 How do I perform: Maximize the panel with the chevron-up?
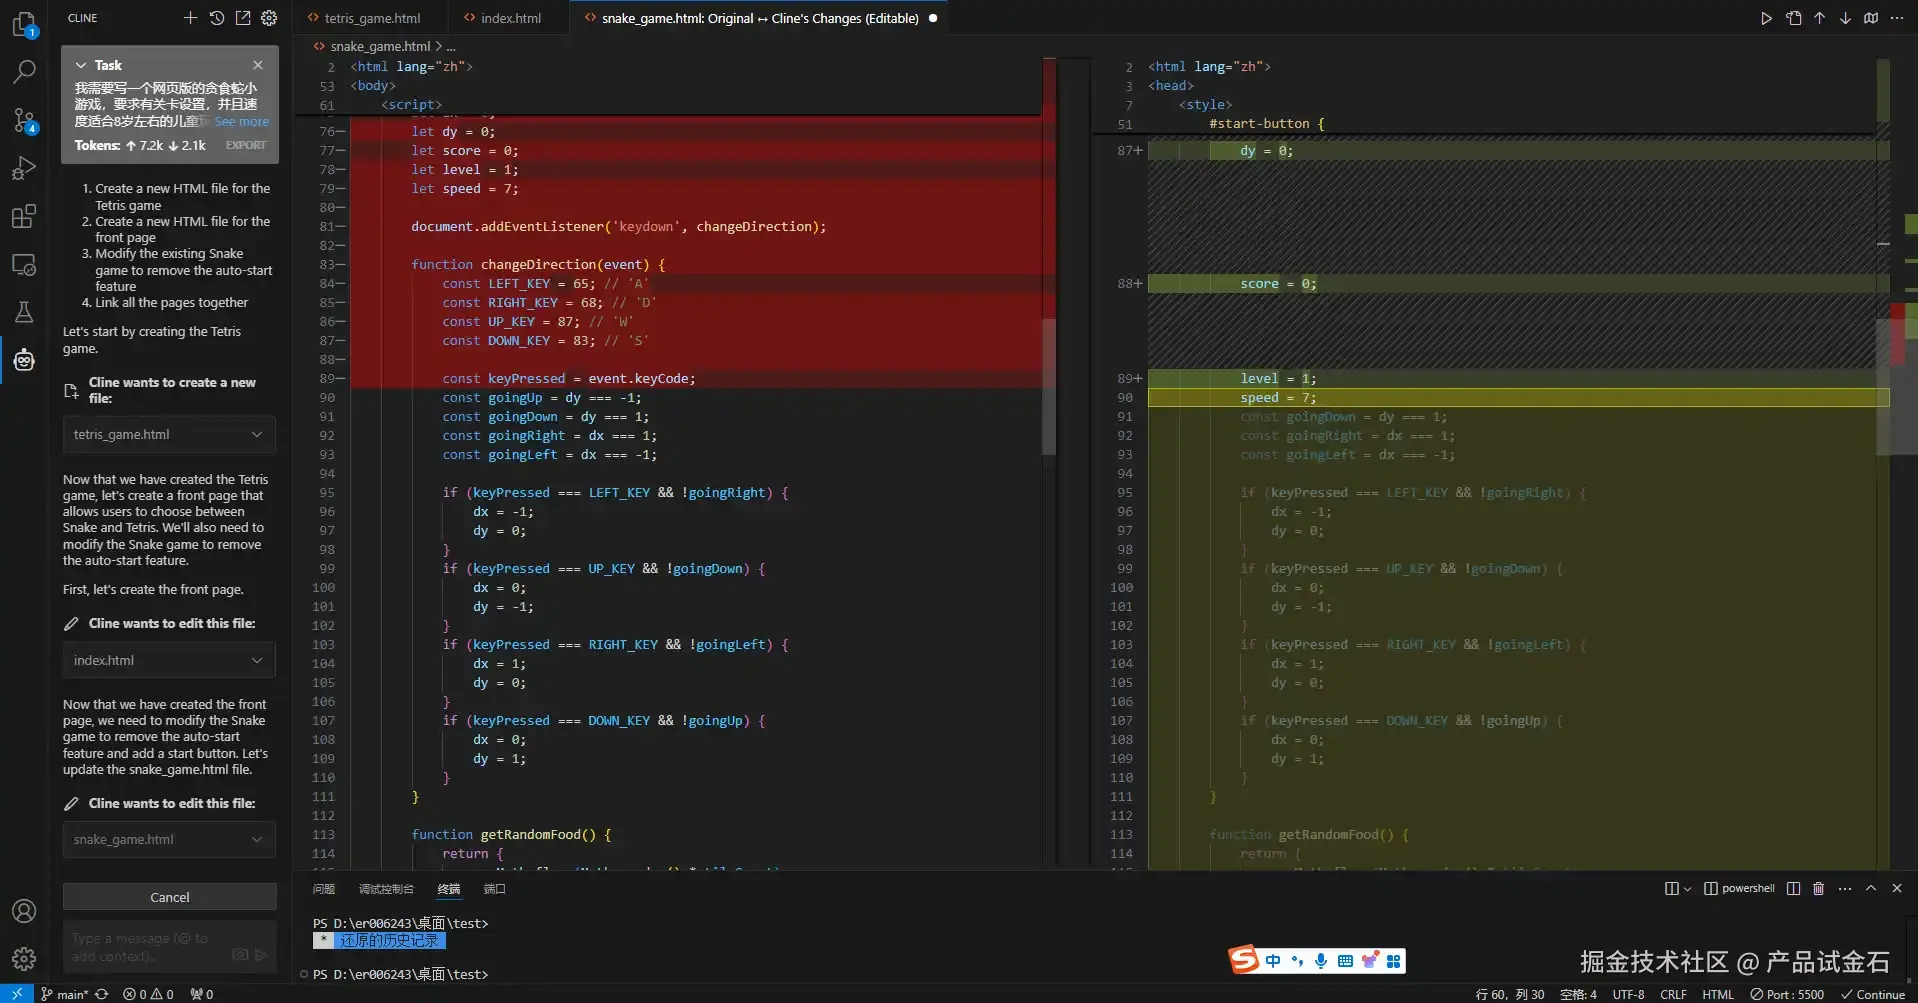(1871, 889)
